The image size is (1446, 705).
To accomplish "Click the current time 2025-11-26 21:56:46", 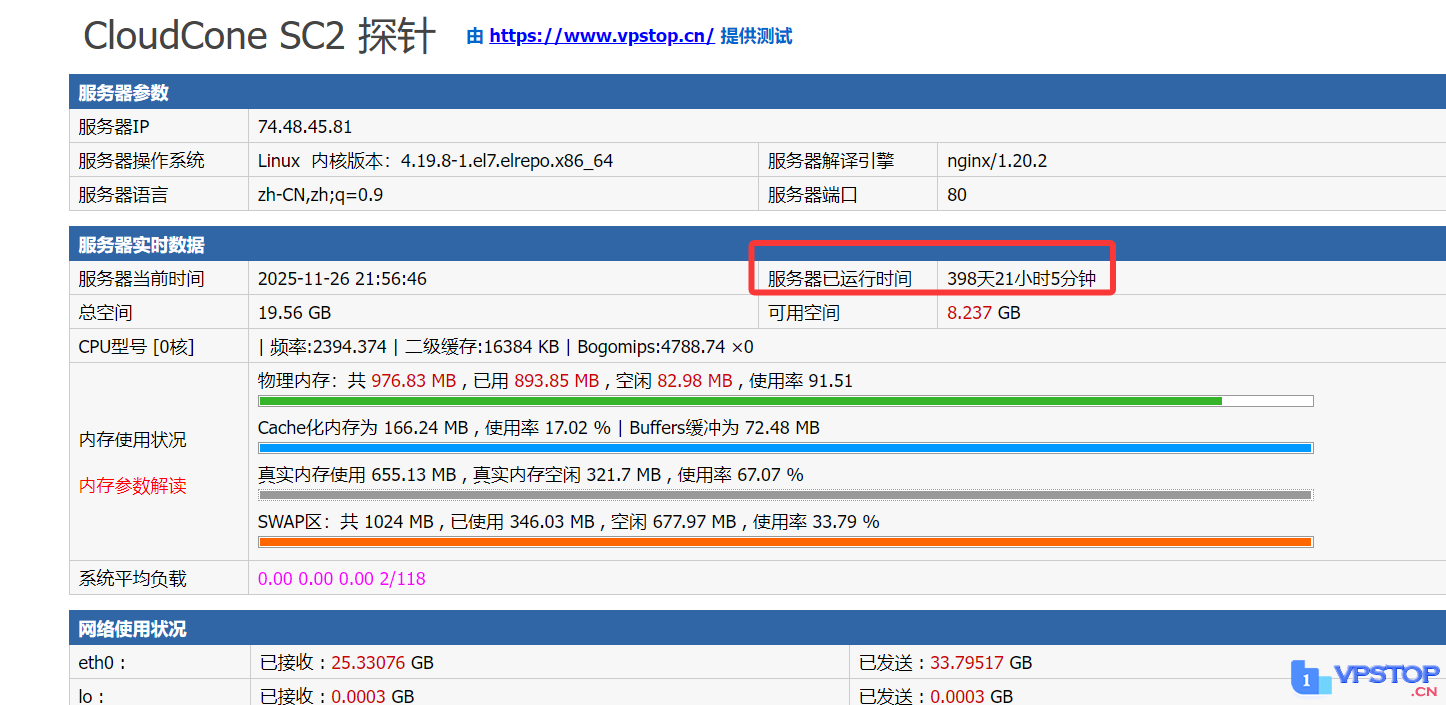I will click(x=342, y=279).
